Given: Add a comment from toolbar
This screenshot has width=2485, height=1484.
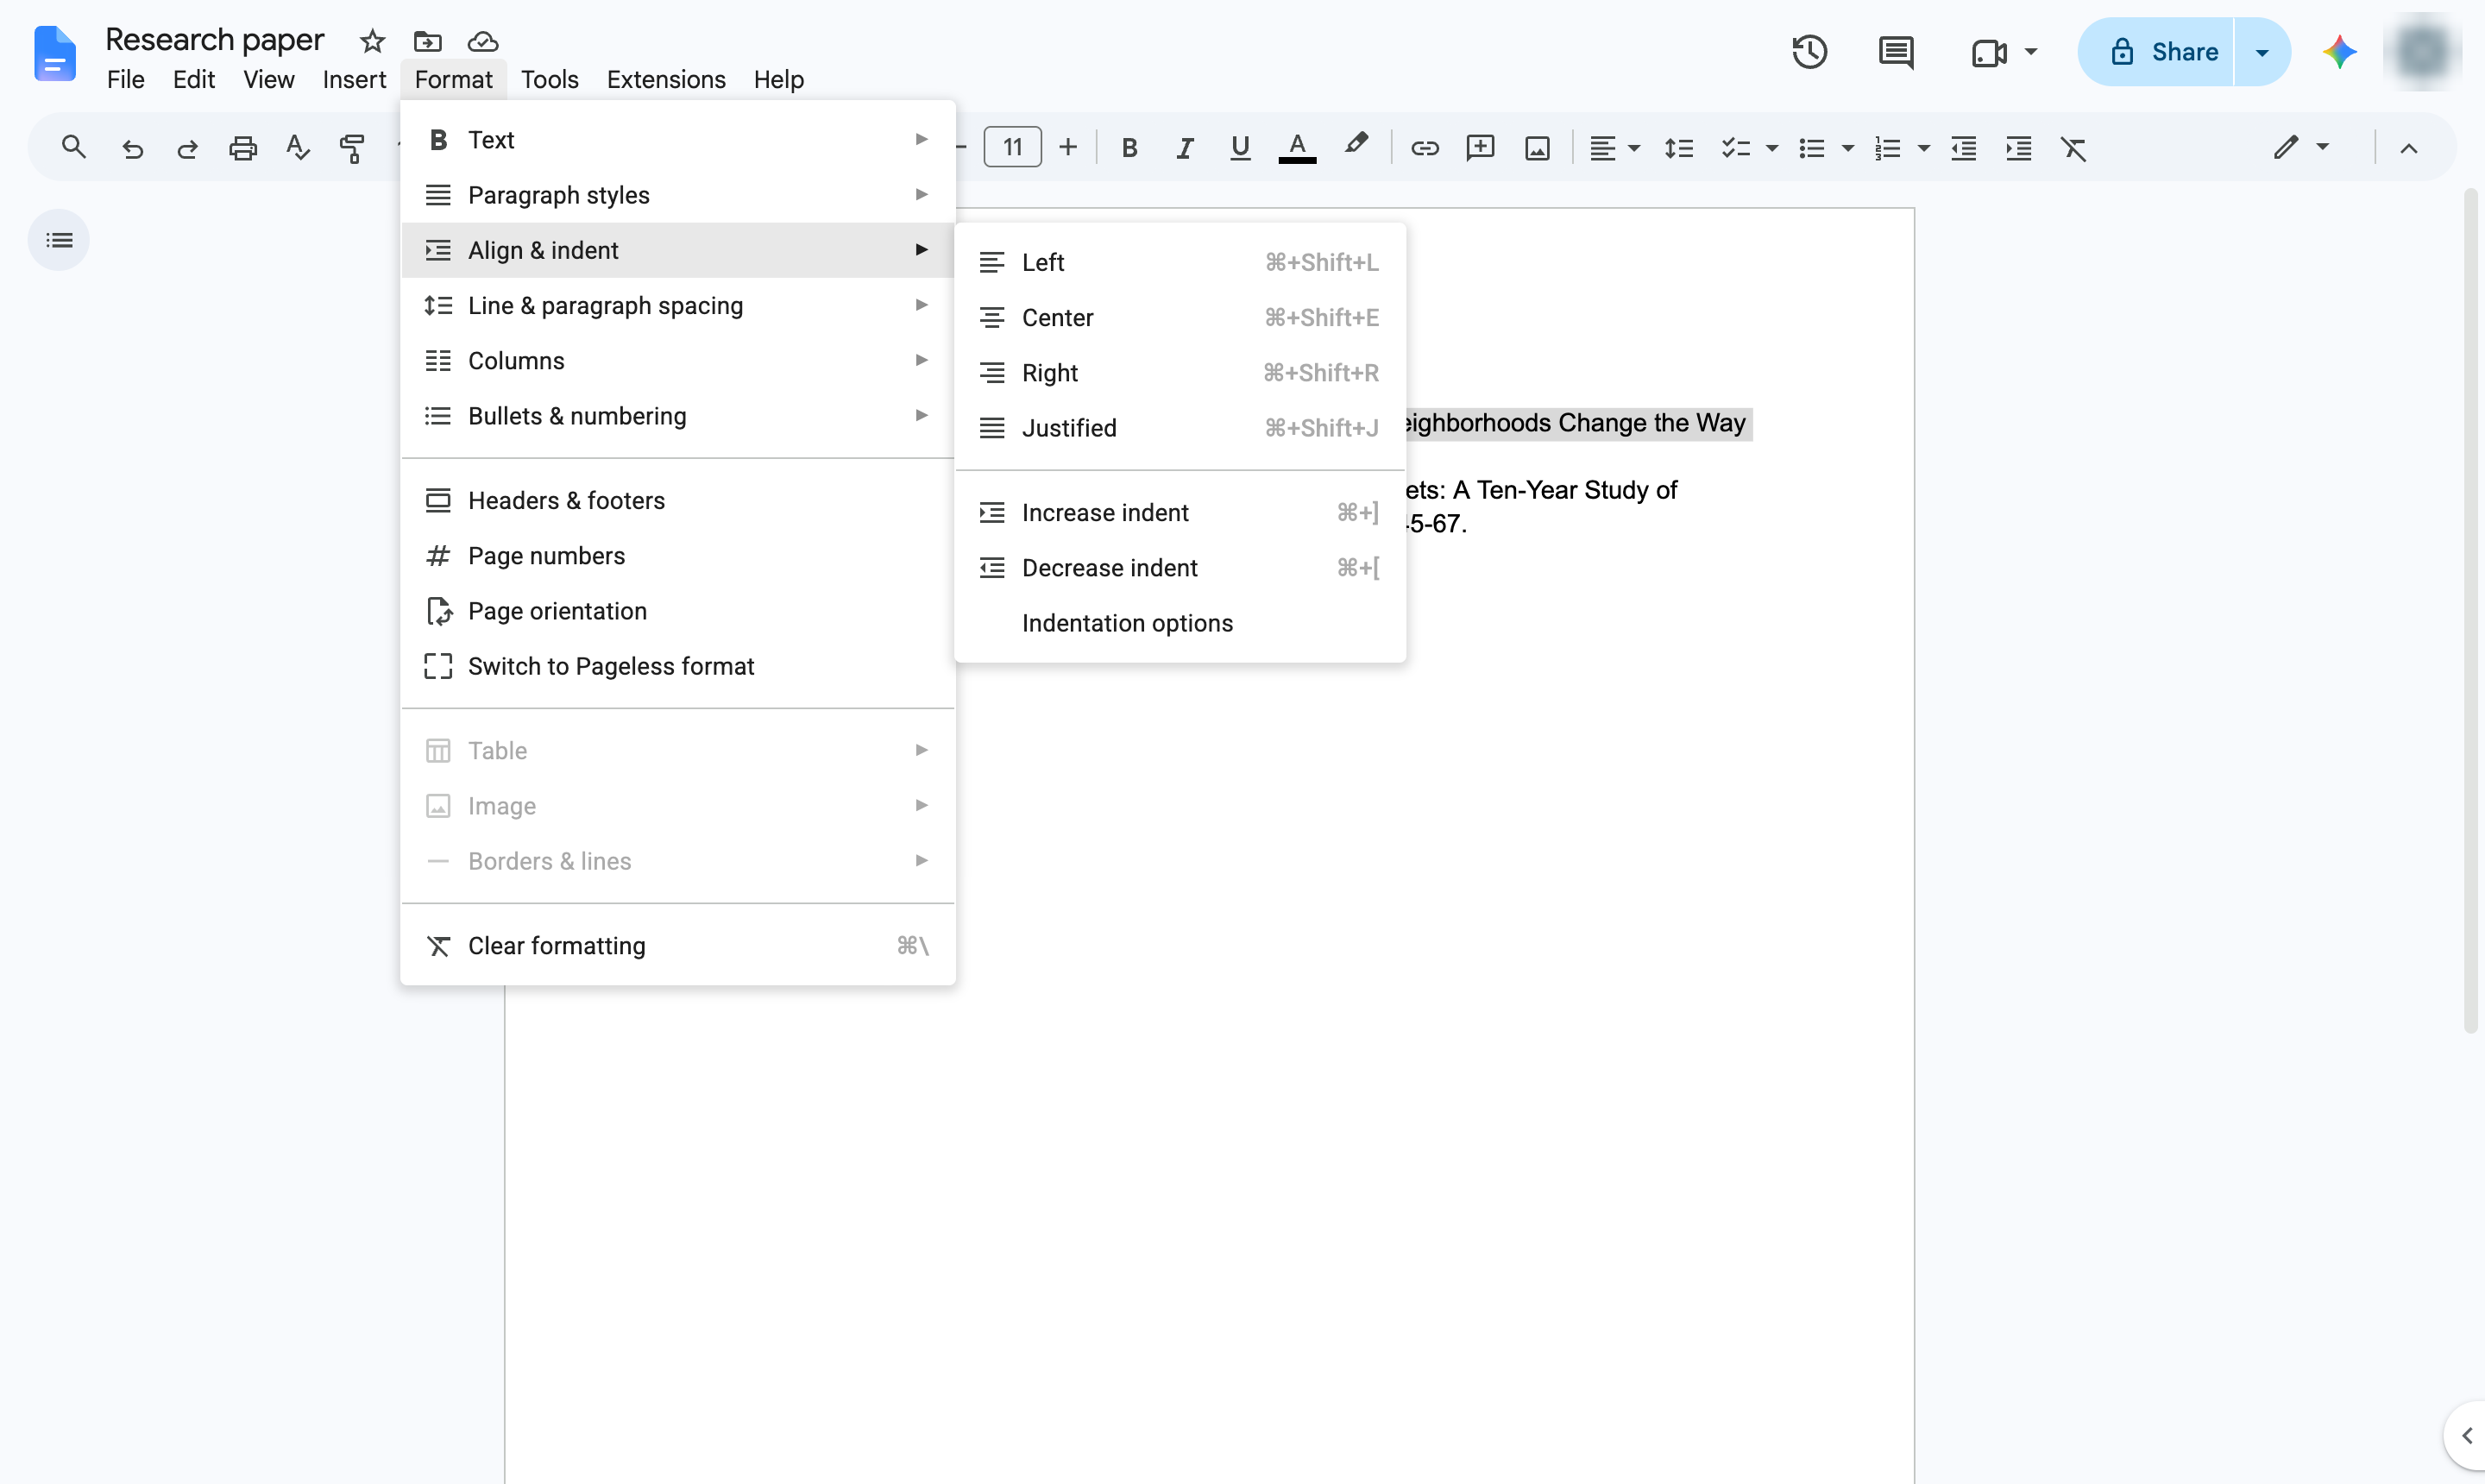Looking at the screenshot, I should coord(1480,148).
